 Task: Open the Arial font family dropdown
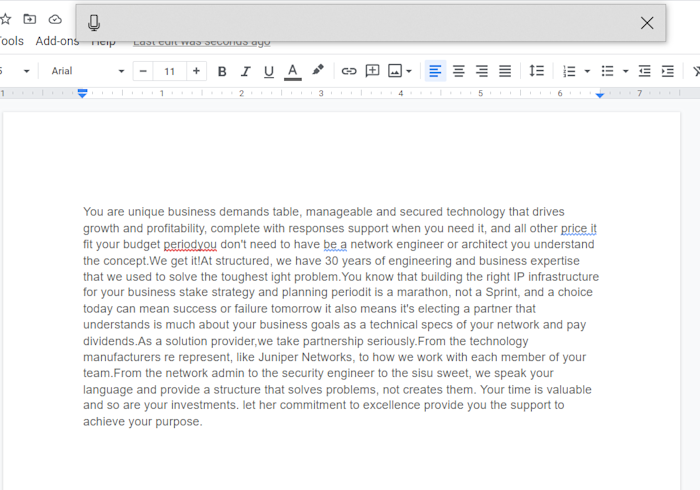[x=87, y=71]
